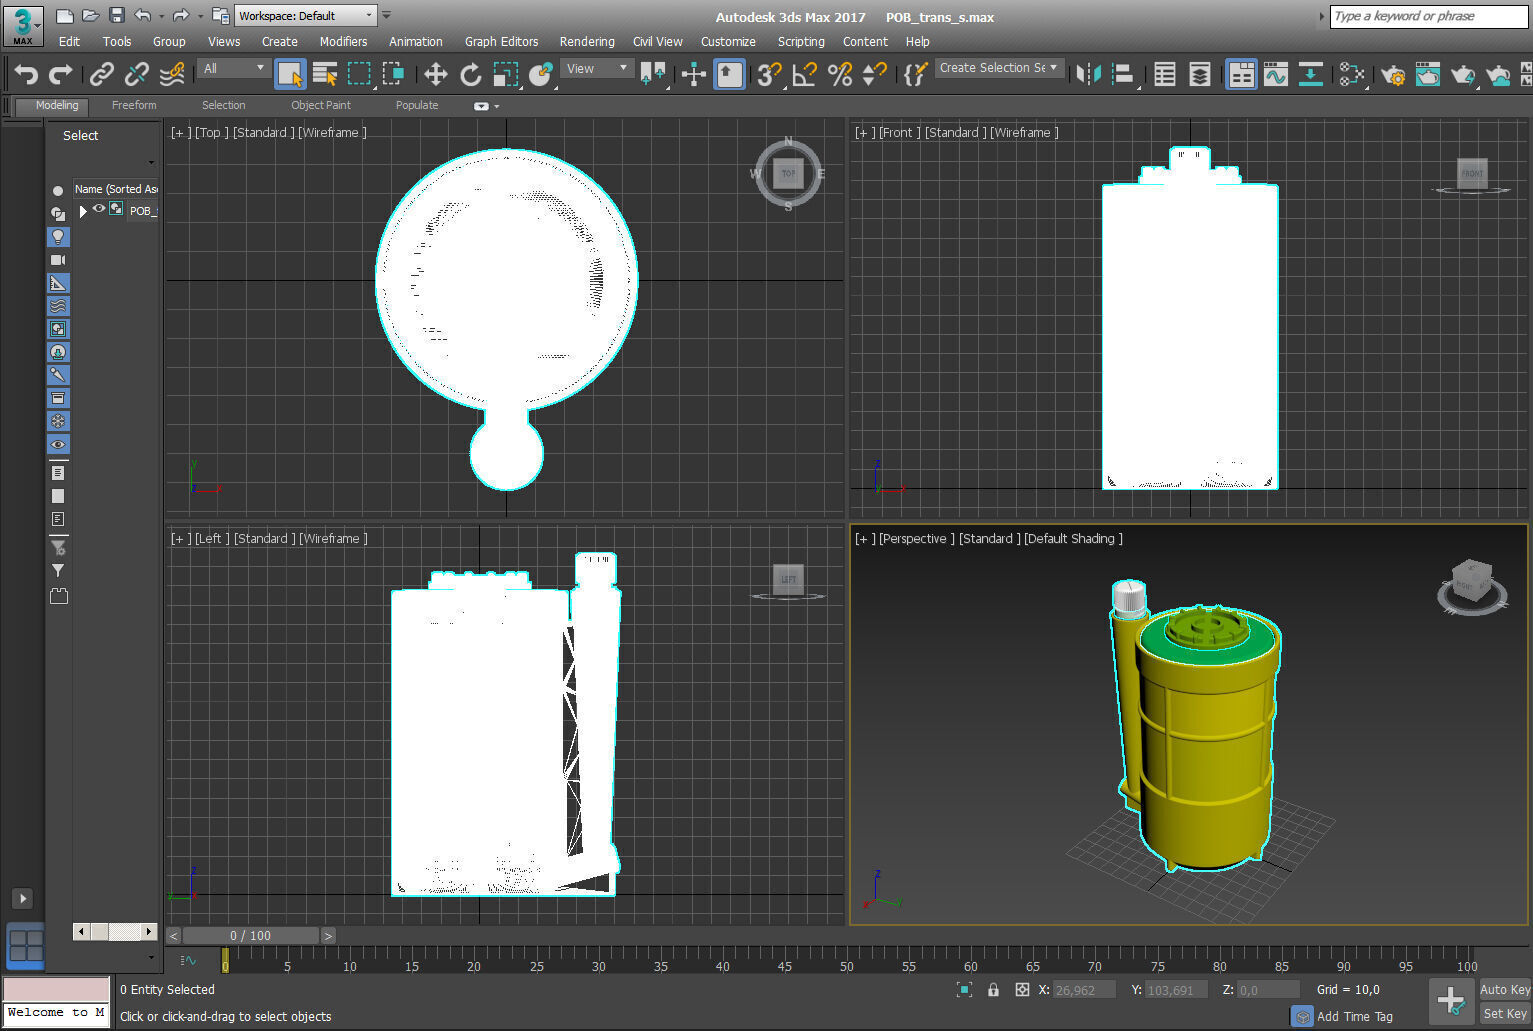
Task: Choose Rectangular Selection Region tool
Action: click(x=359, y=74)
